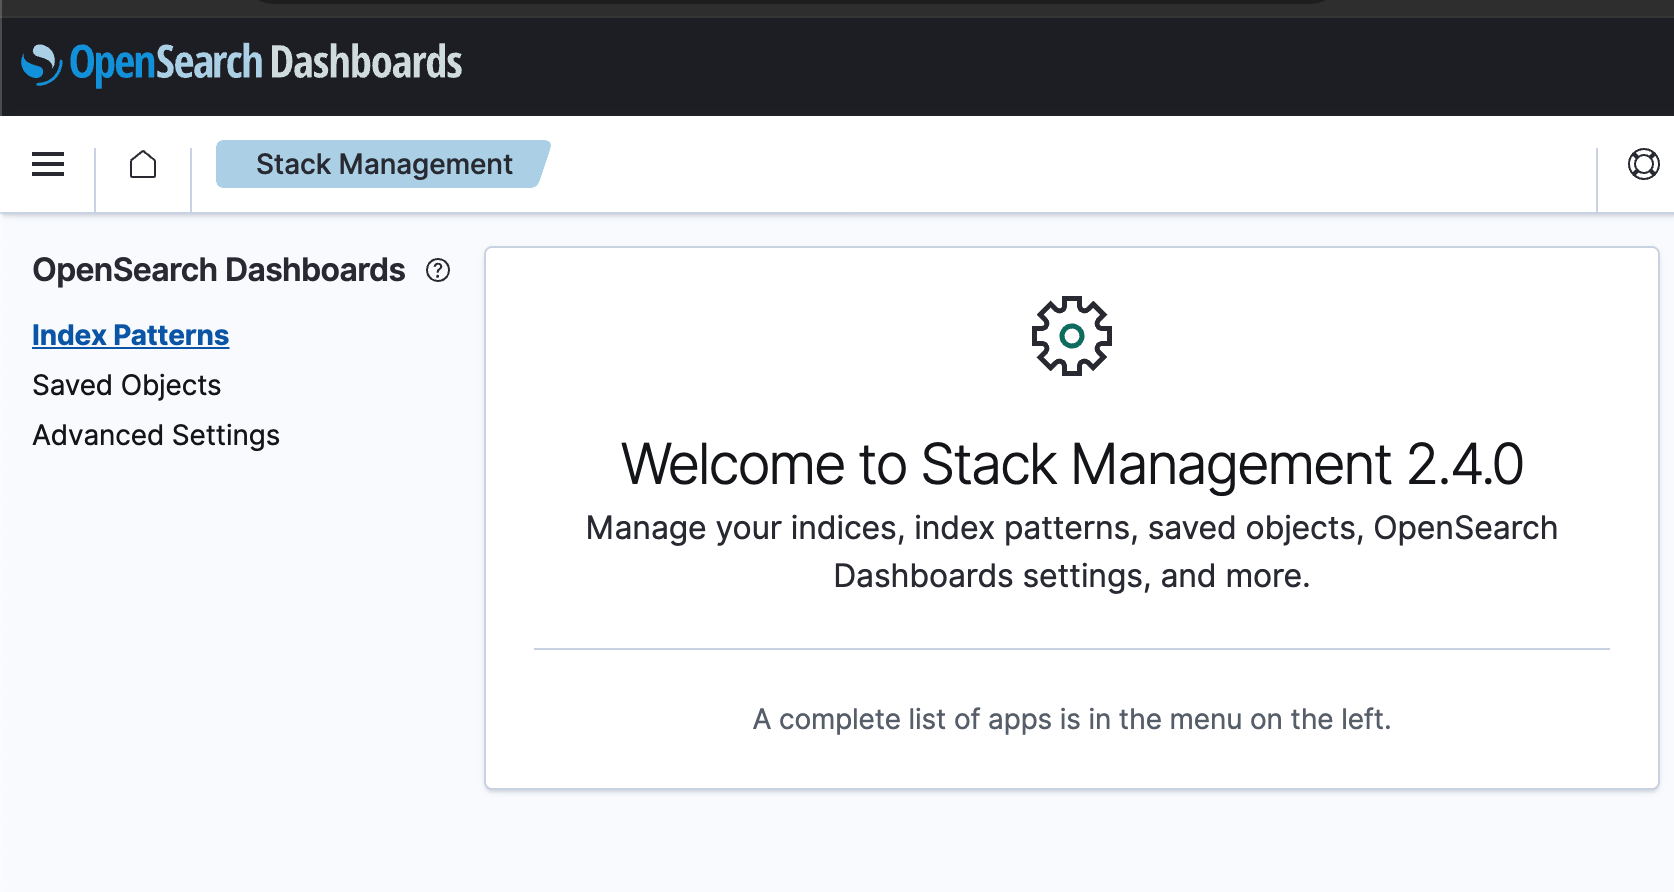Image resolution: width=1674 pixels, height=892 pixels.
Task: Click the OpenSearch swirl logo mark
Action: (41, 64)
